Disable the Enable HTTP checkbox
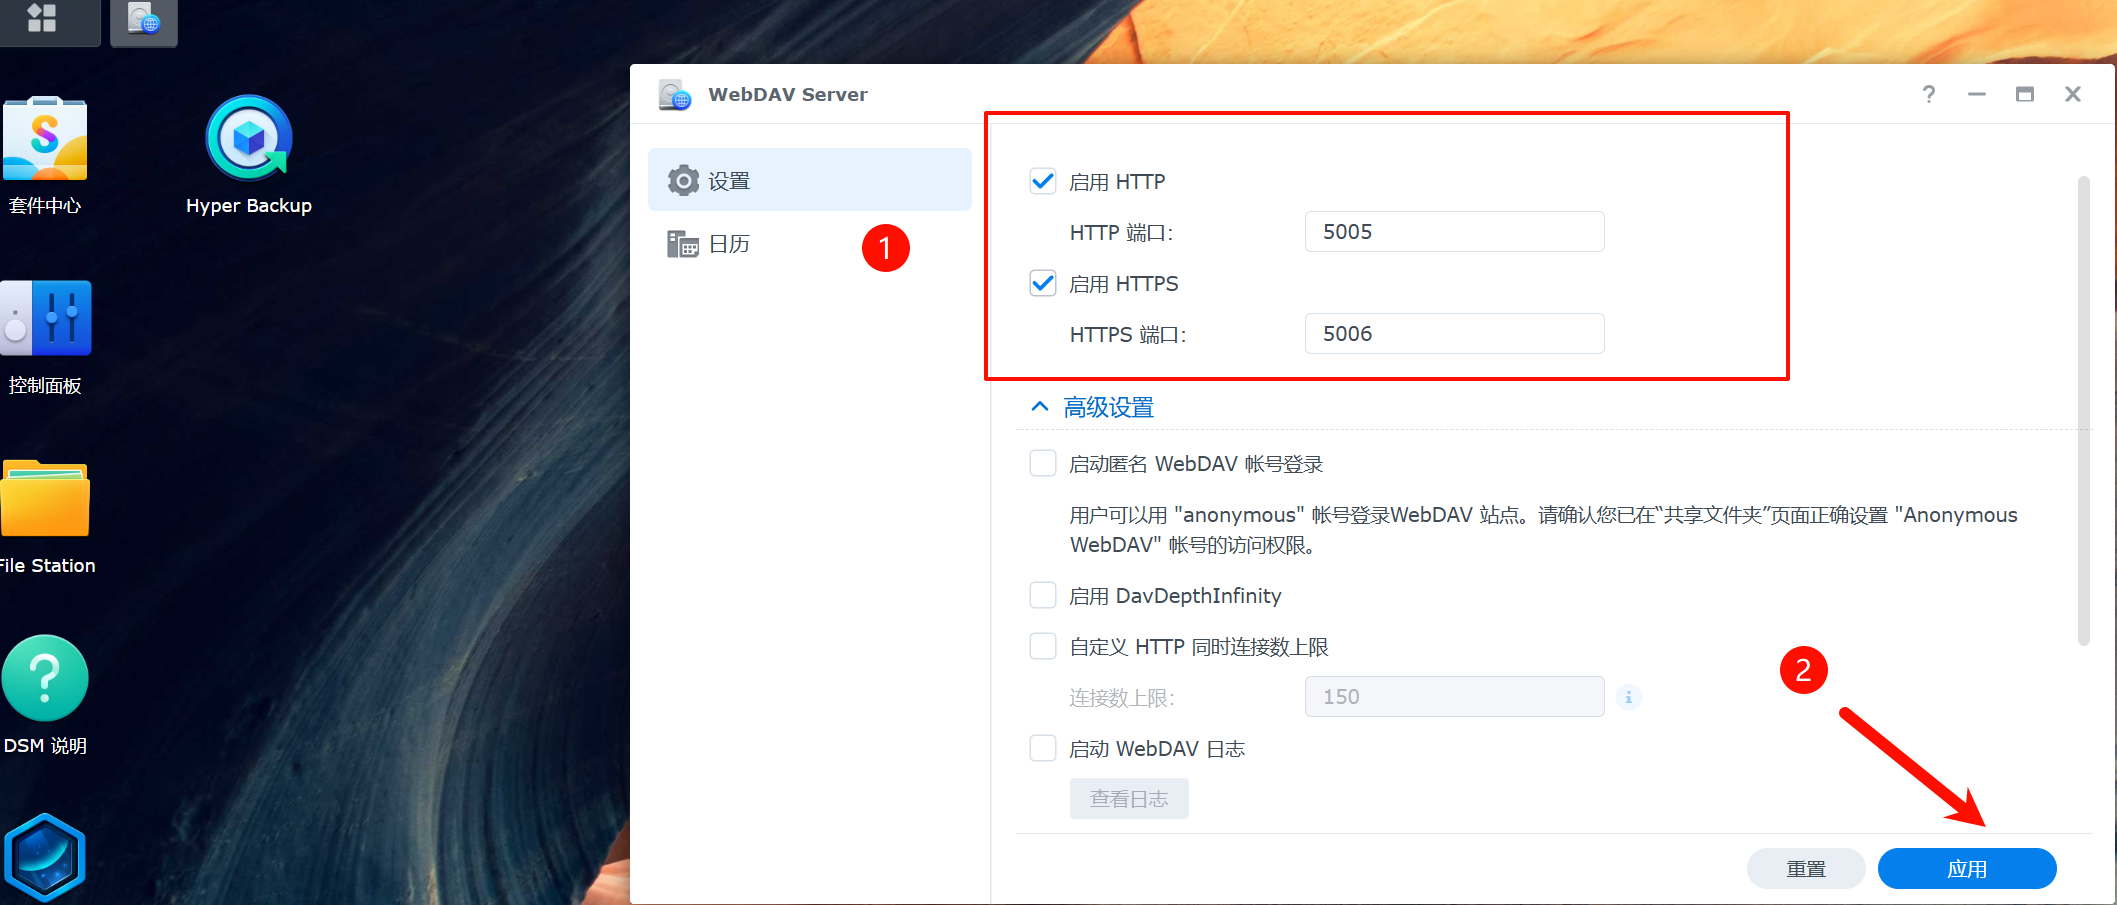The width and height of the screenshot is (2117, 905). pyautogui.click(x=1043, y=182)
